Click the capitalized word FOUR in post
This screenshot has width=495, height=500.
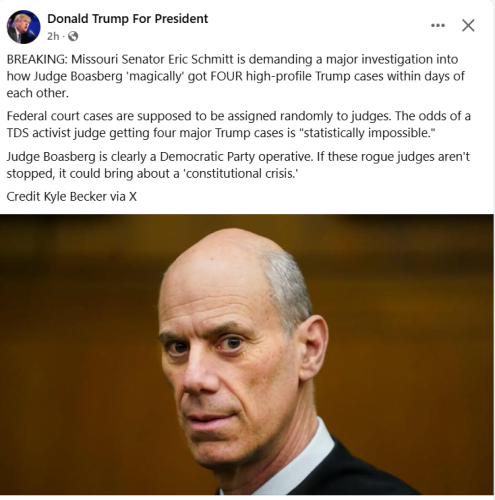pyautogui.click(x=226, y=76)
